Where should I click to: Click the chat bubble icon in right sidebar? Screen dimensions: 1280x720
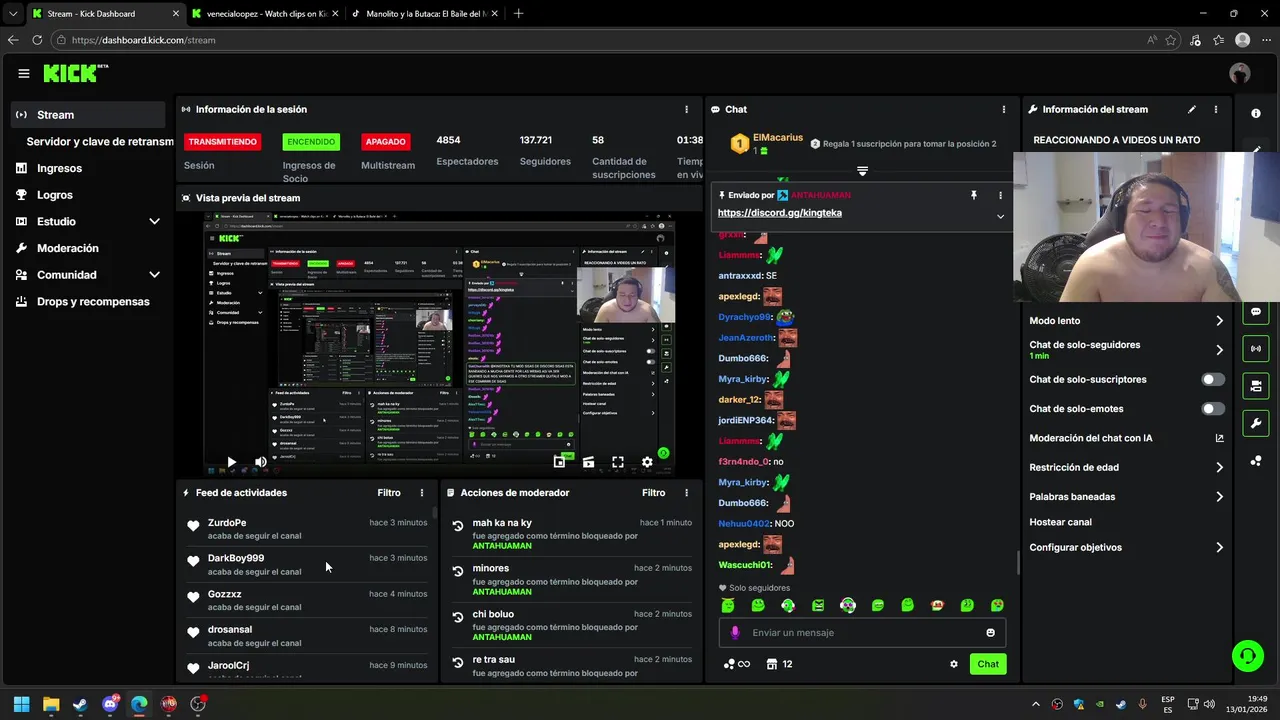click(x=1256, y=312)
